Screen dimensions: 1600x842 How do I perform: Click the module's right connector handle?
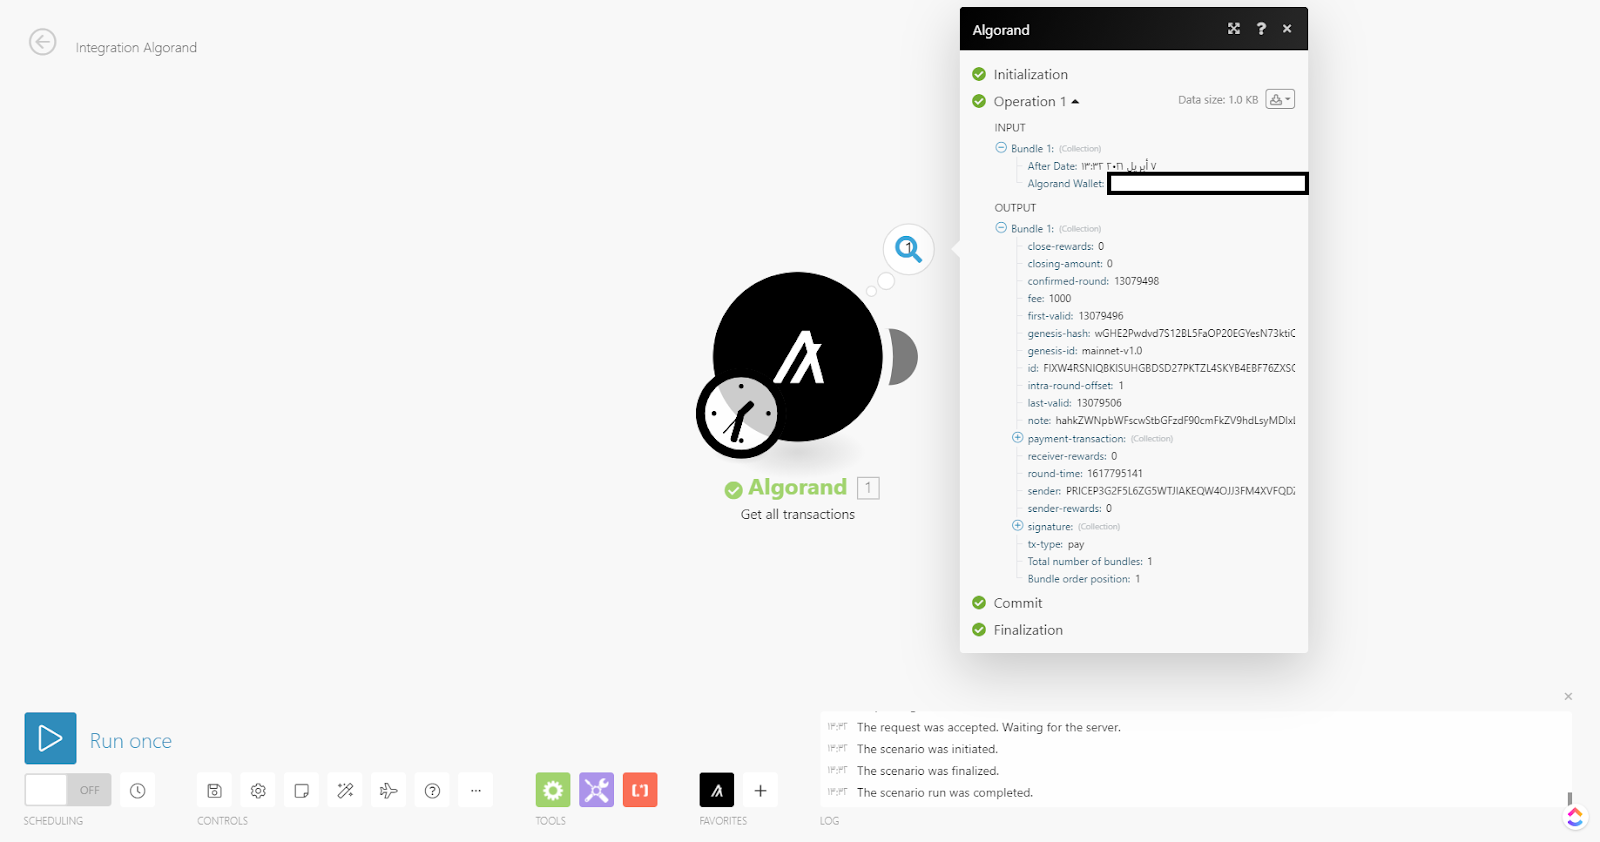(x=903, y=357)
